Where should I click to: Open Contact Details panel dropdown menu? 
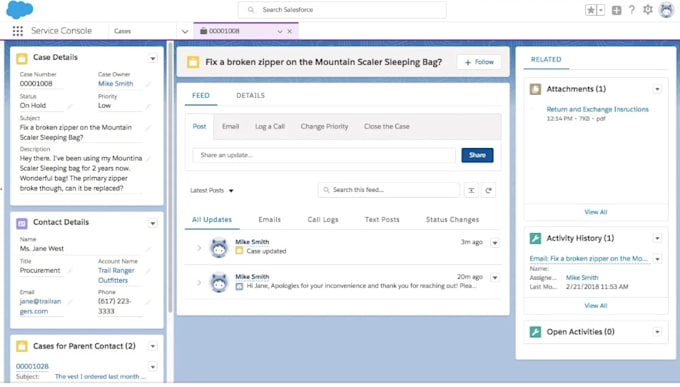(153, 223)
